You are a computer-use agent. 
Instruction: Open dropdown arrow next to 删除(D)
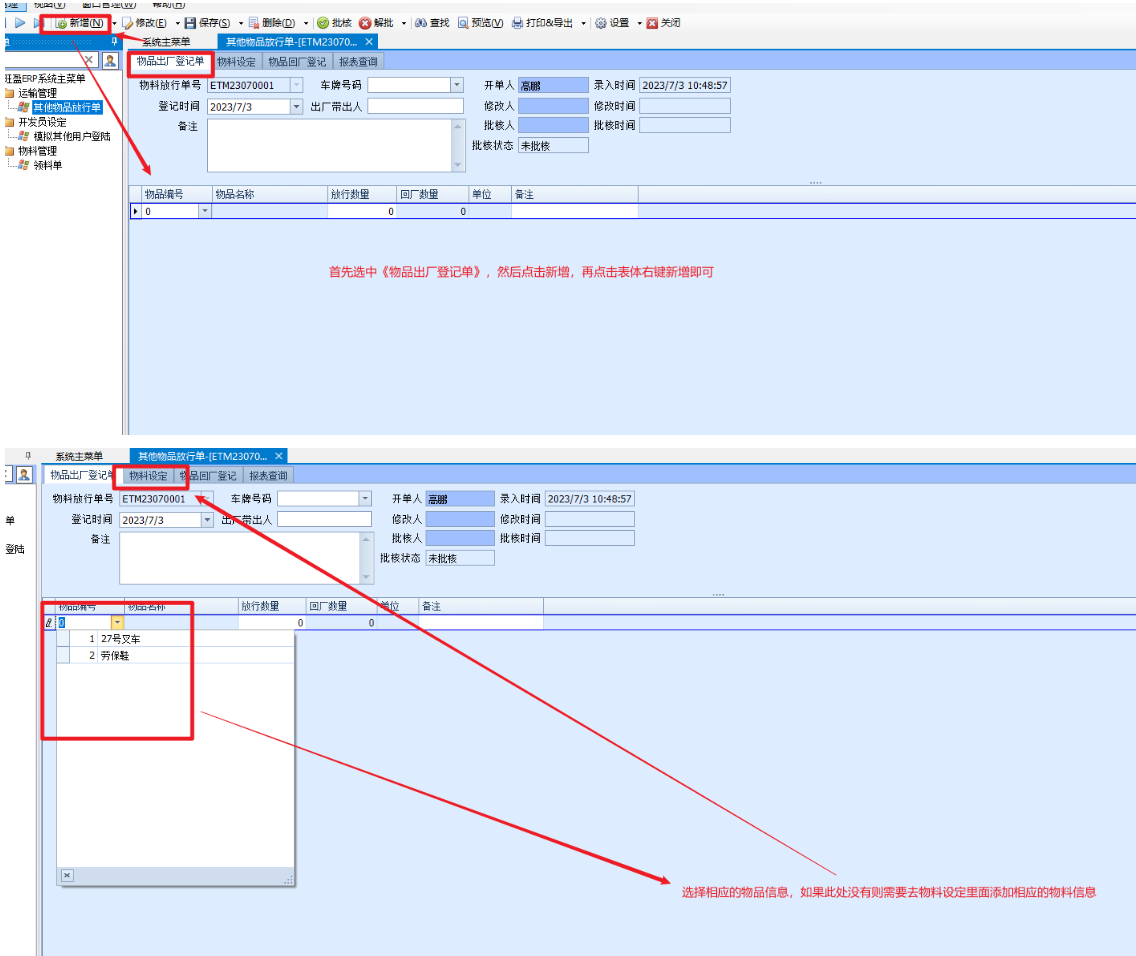[x=305, y=24]
